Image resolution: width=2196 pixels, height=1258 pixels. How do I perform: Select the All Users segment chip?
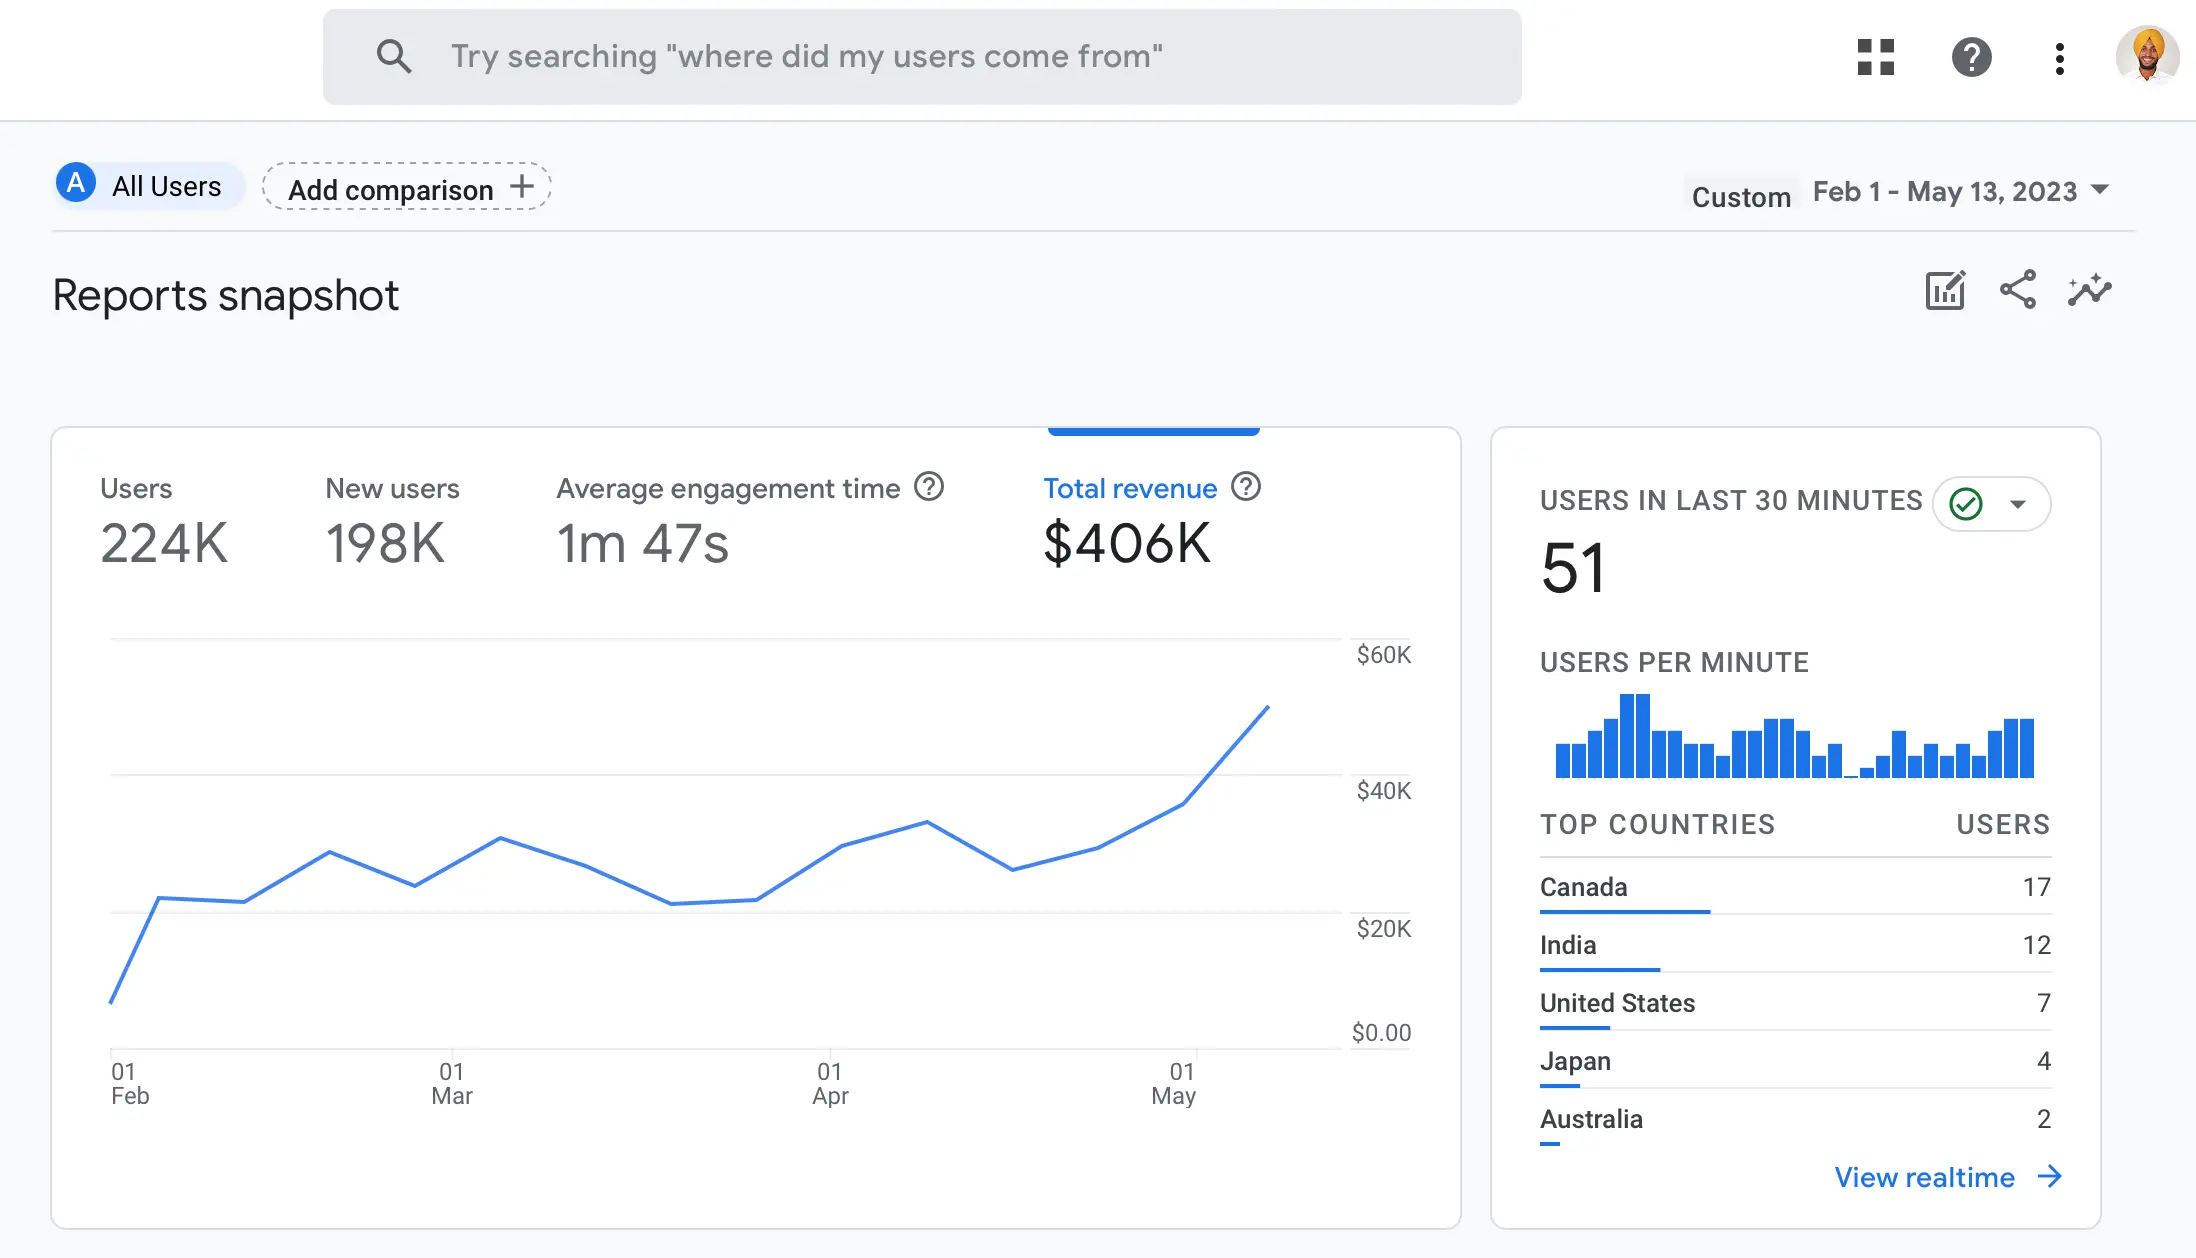pyautogui.click(x=147, y=185)
